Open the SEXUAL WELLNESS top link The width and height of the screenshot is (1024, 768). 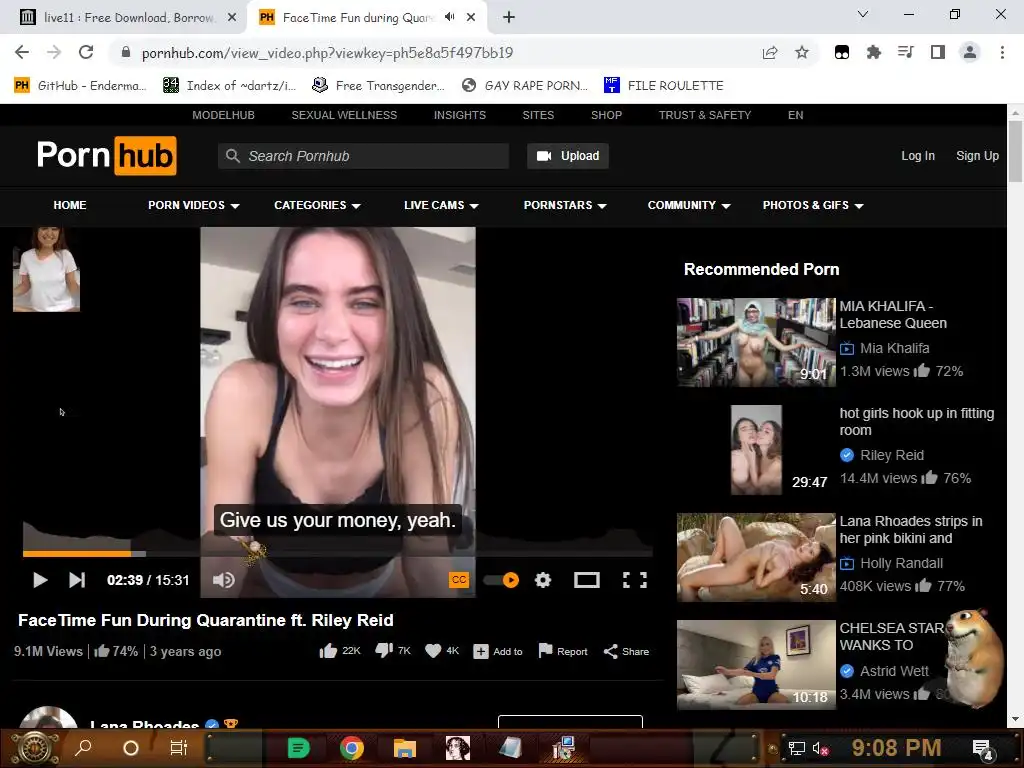coord(344,115)
